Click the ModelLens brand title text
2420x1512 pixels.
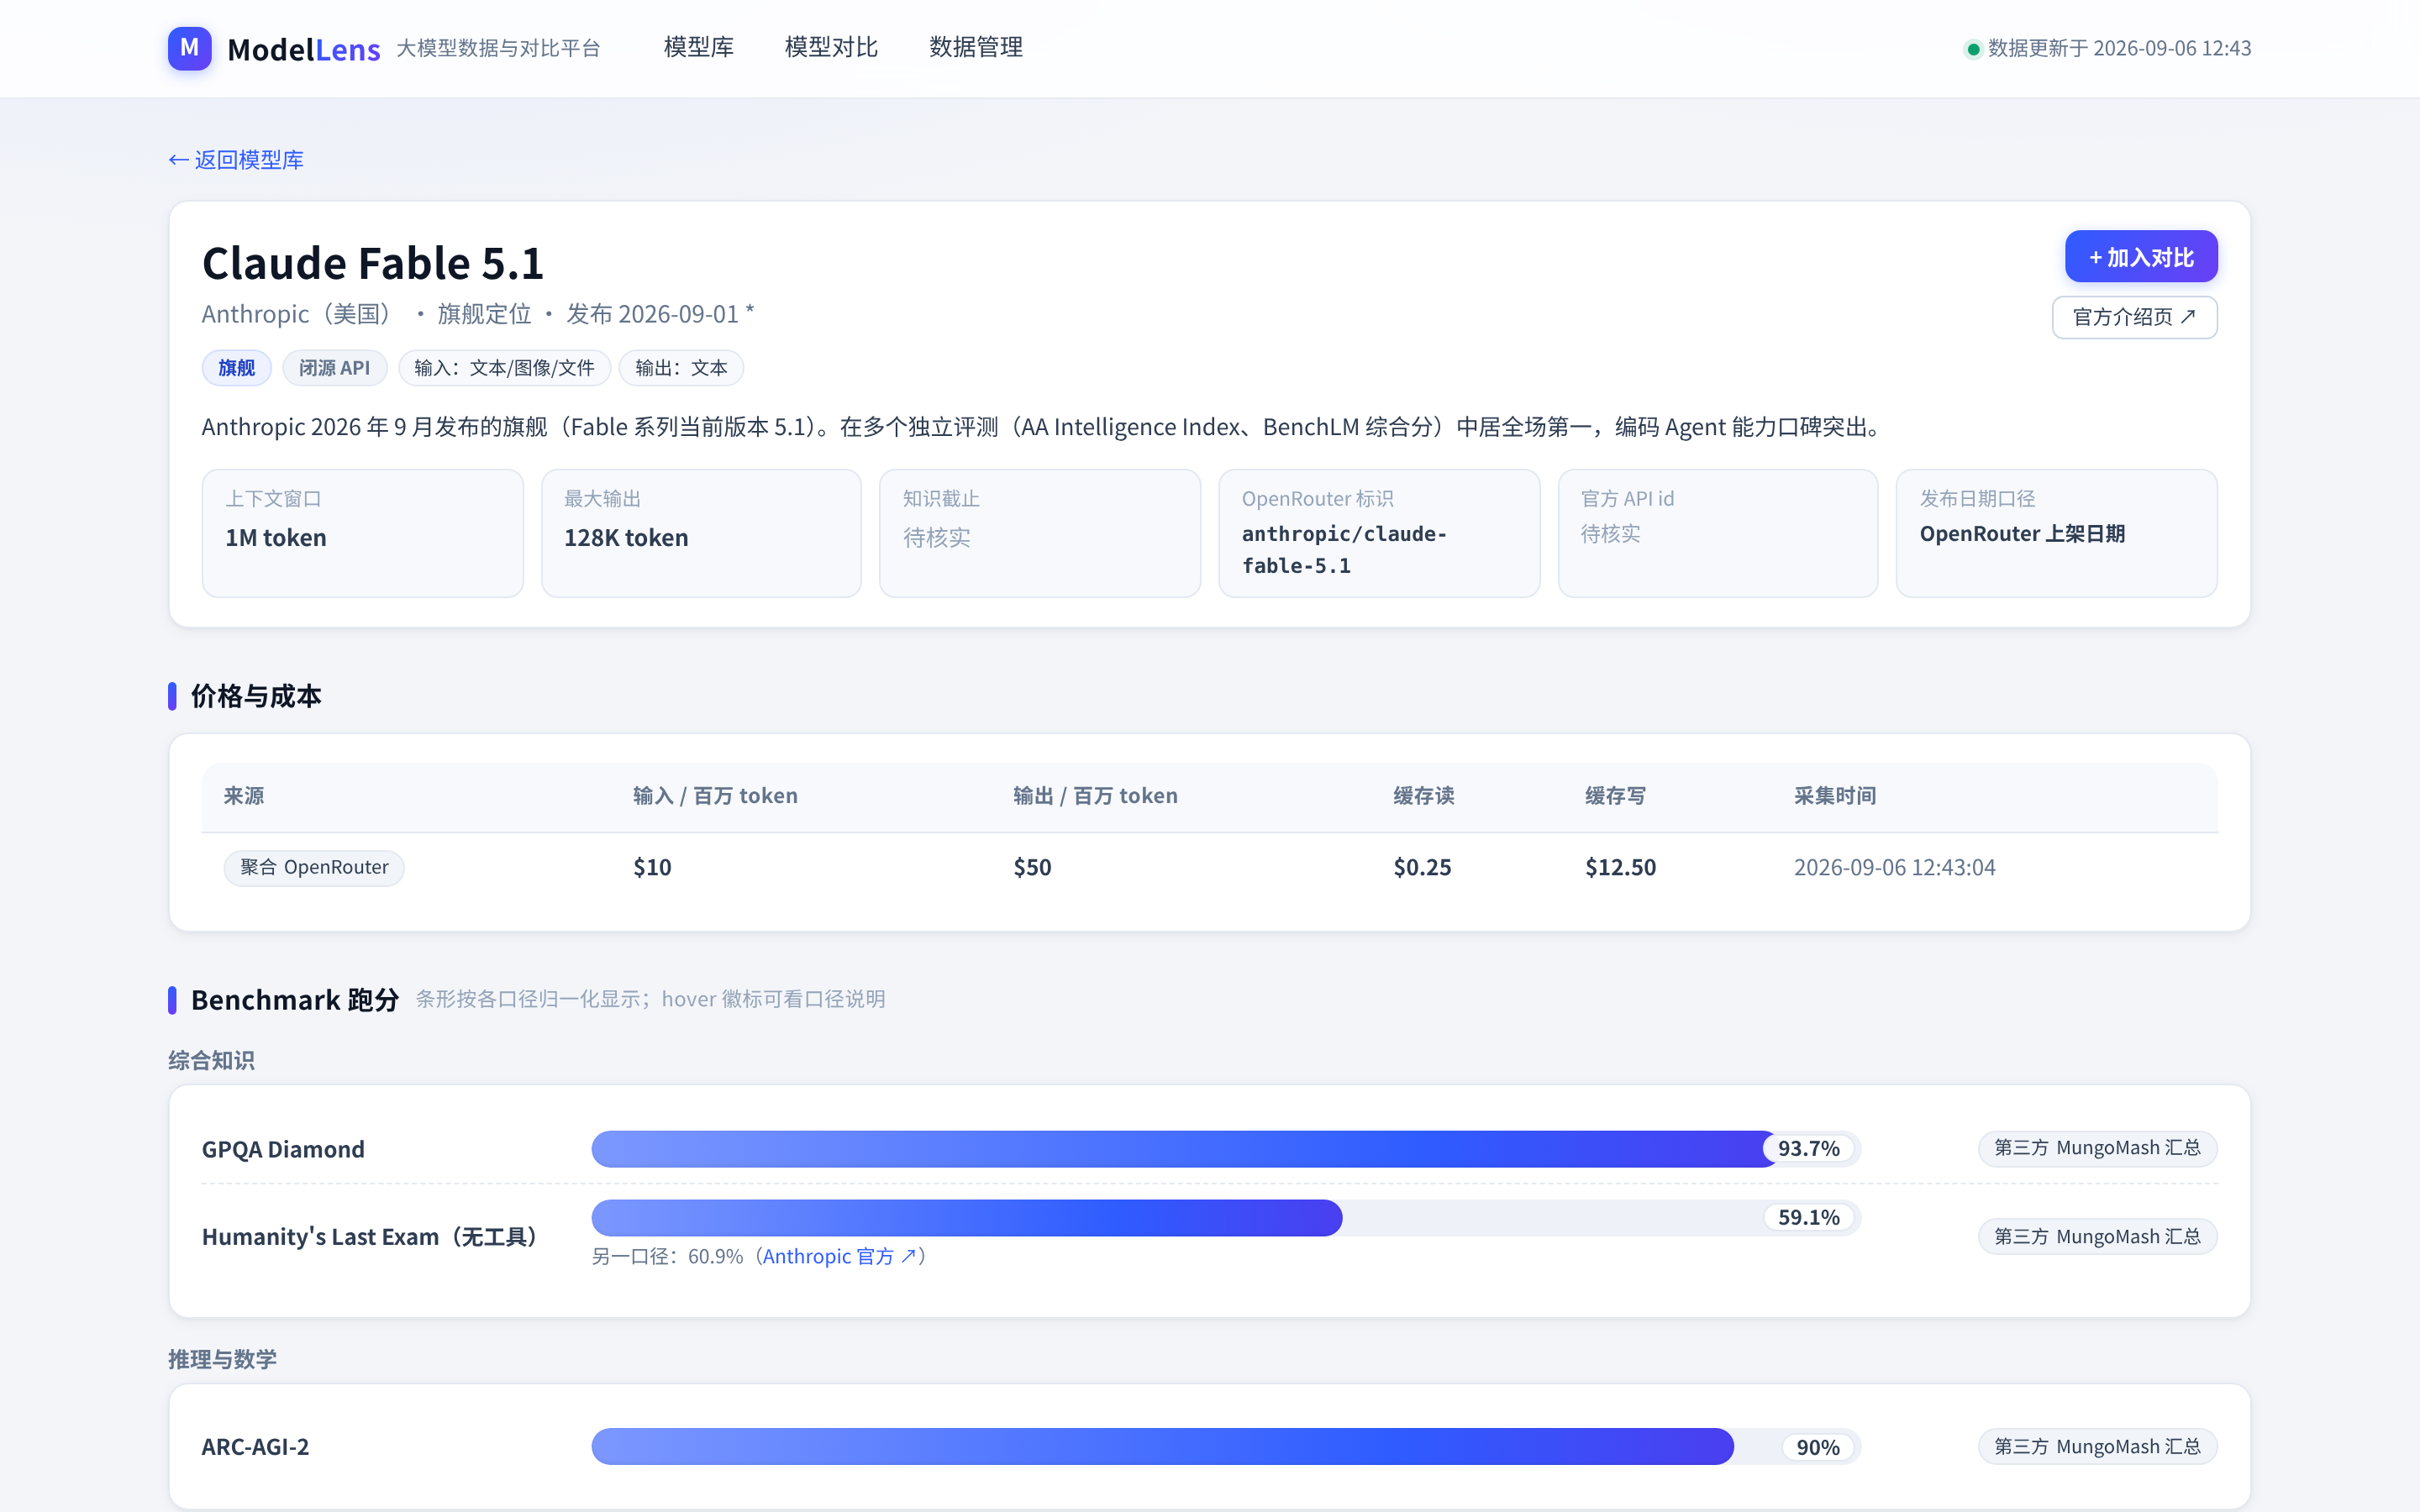[x=303, y=49]
